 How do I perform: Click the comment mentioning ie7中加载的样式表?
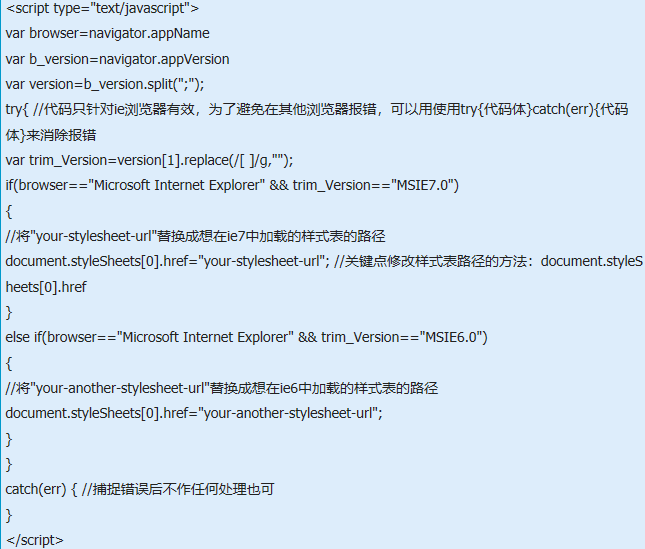tap(195, 236)
